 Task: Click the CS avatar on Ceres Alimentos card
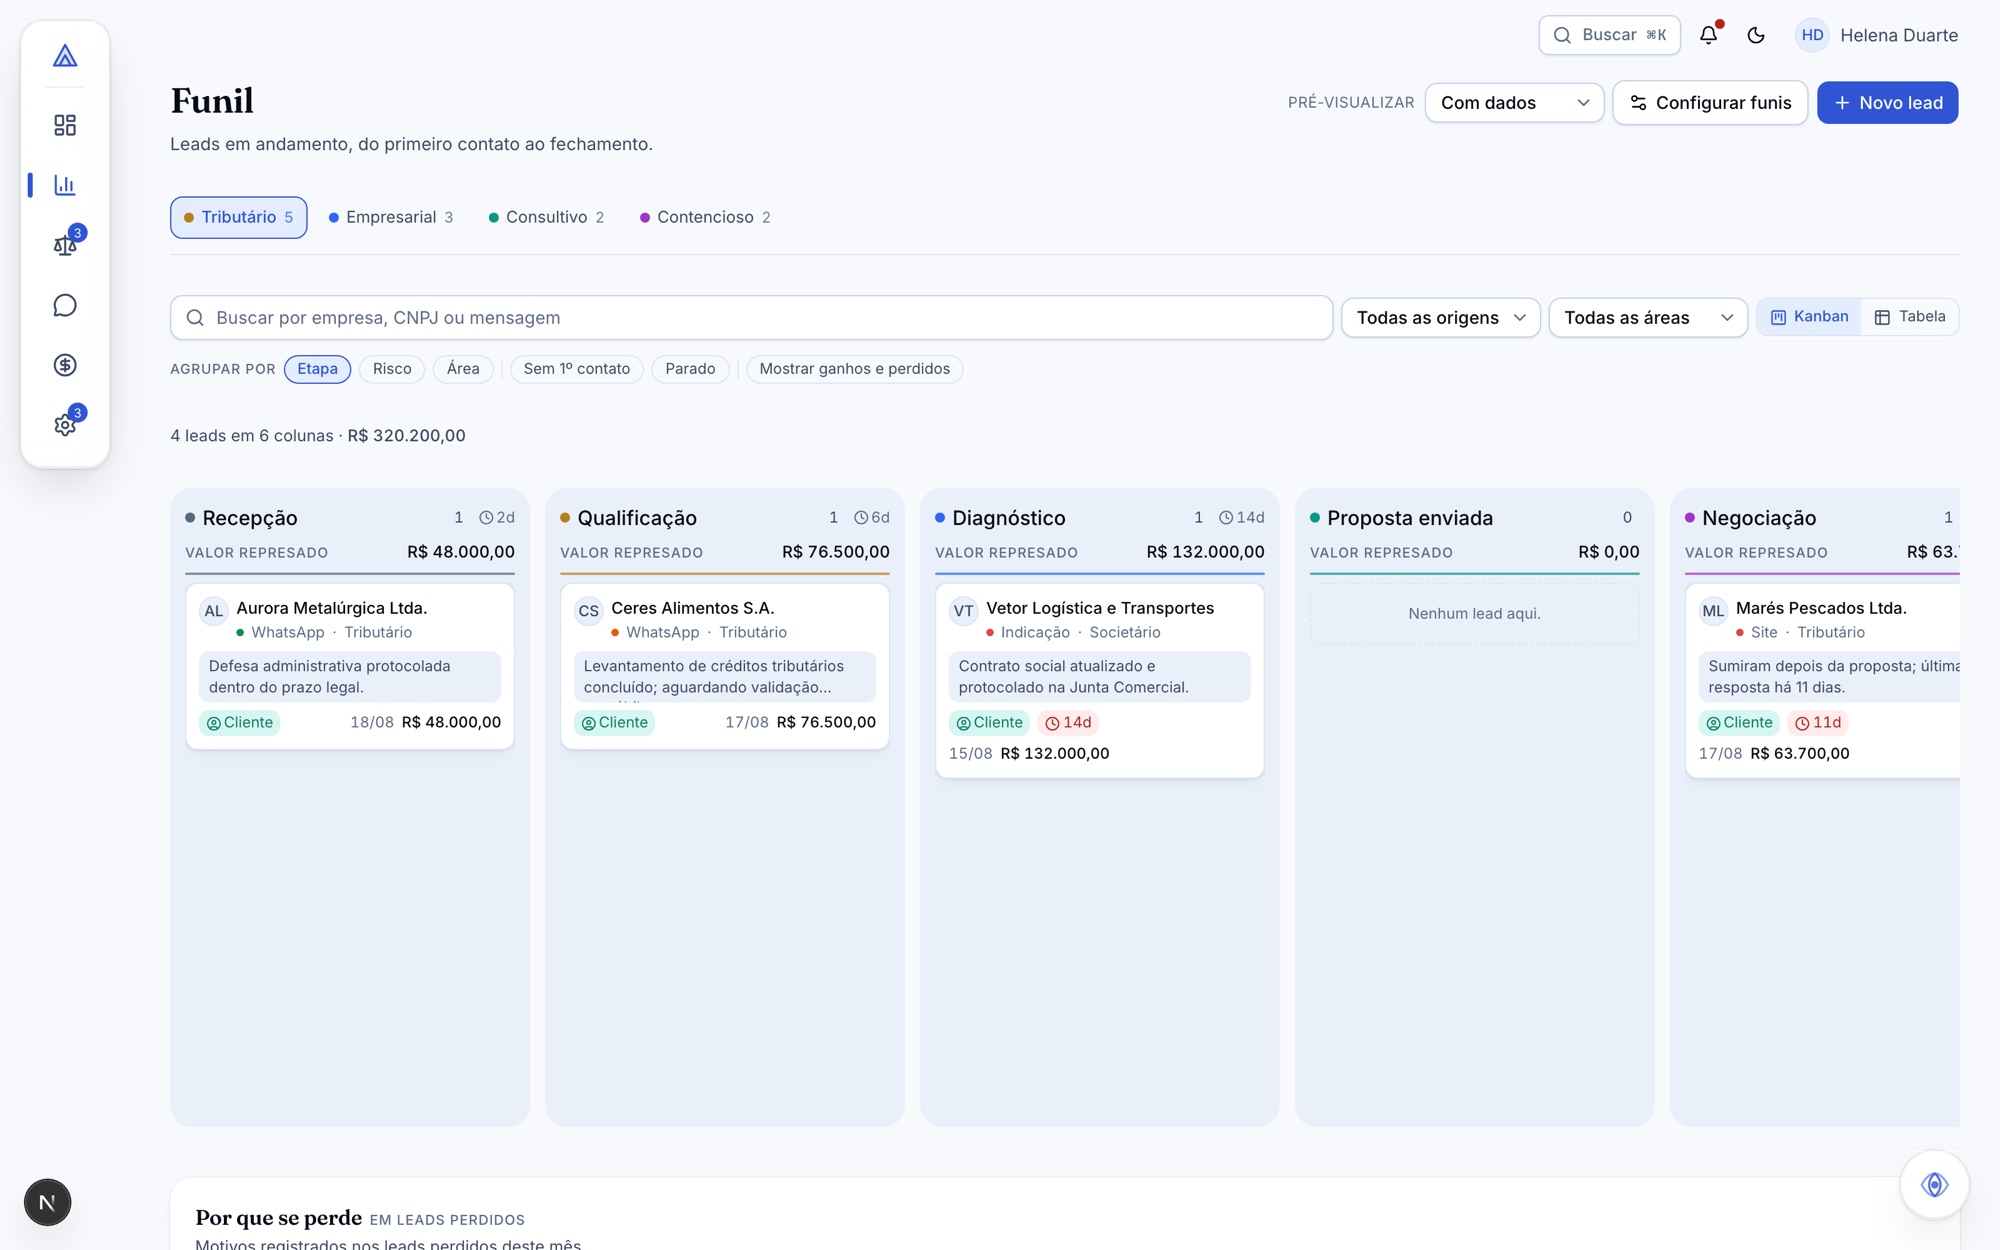pos(589,611)
